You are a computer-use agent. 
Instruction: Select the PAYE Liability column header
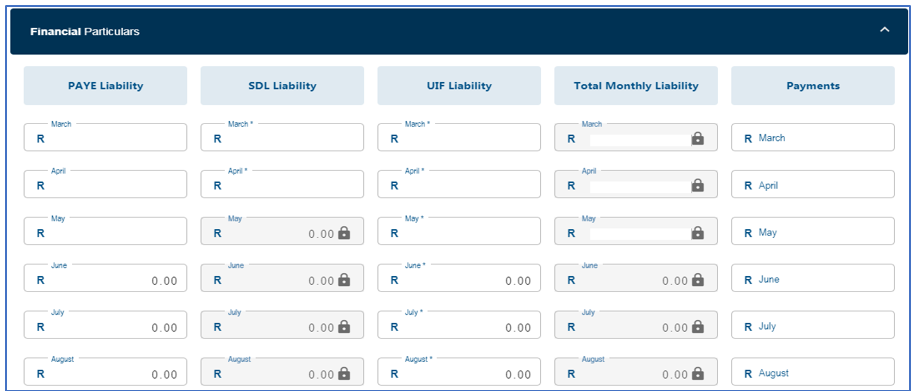click(105, 86)
